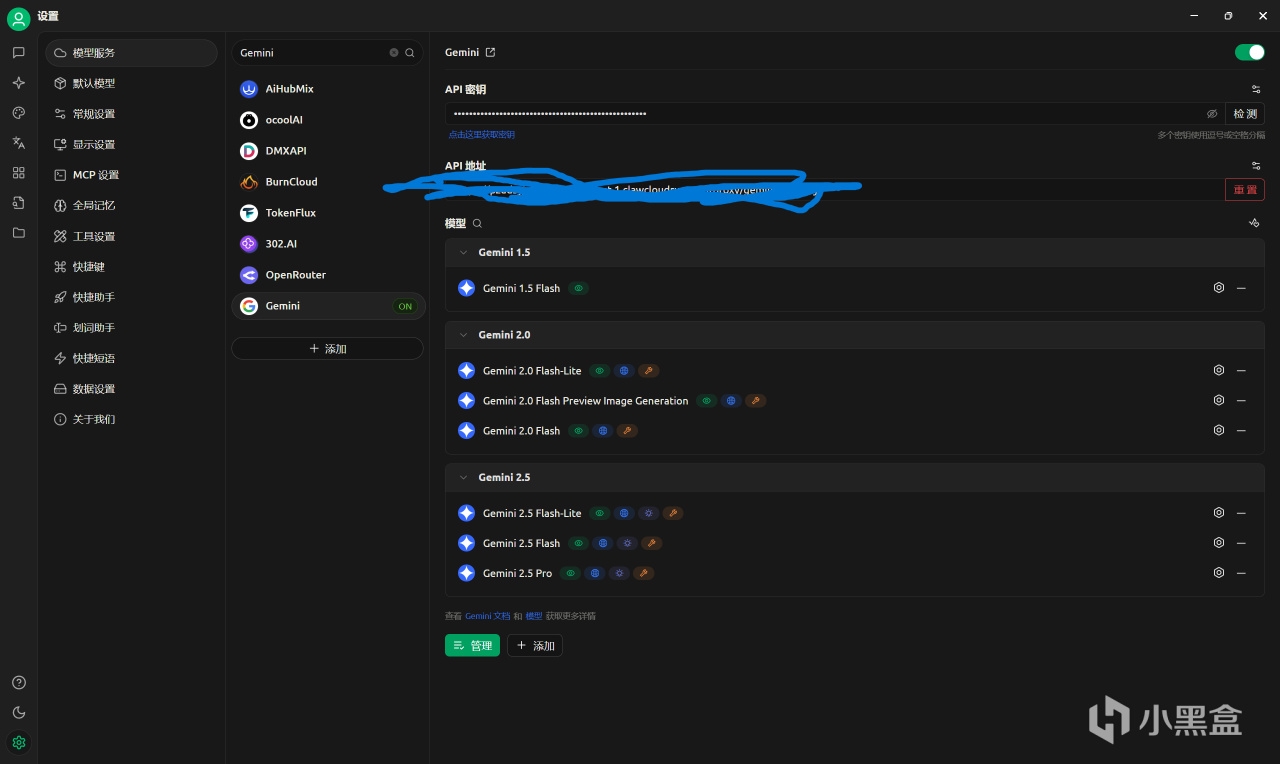The width and height of the screenshot is (1280, 764).
Task: Click 检测 to test the API key
Action: point(1245,114)
